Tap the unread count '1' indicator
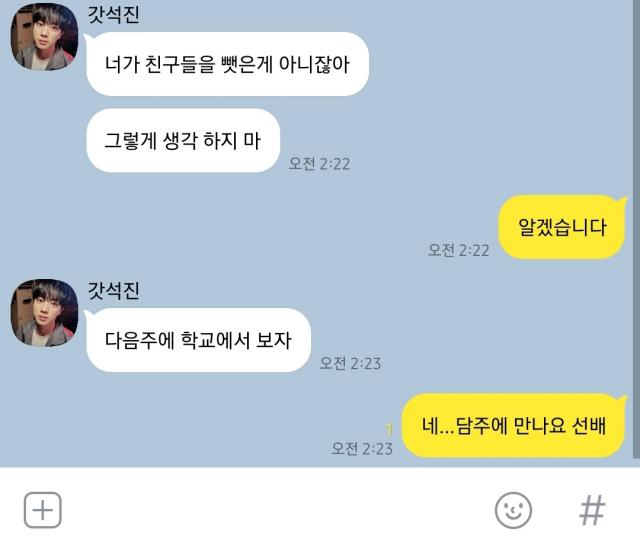This screenshot has height=551, width=640. 389,430
